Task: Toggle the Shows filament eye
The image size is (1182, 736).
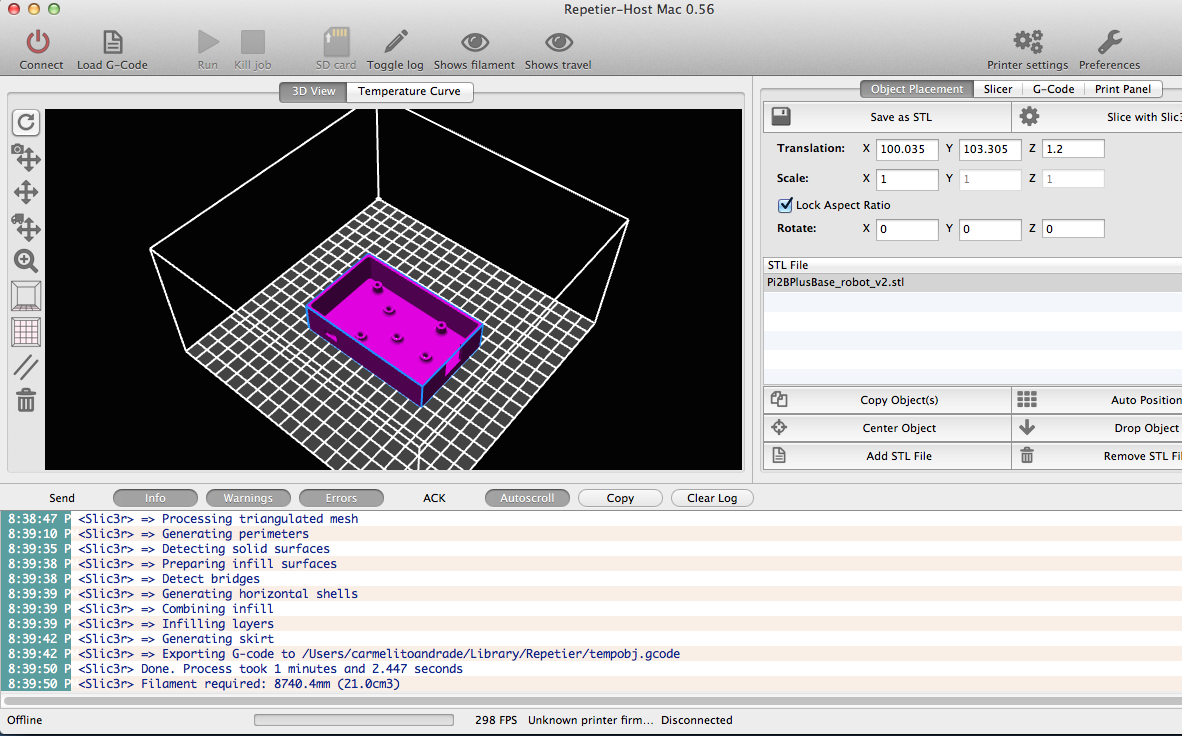Action: (x=474, y=42)
